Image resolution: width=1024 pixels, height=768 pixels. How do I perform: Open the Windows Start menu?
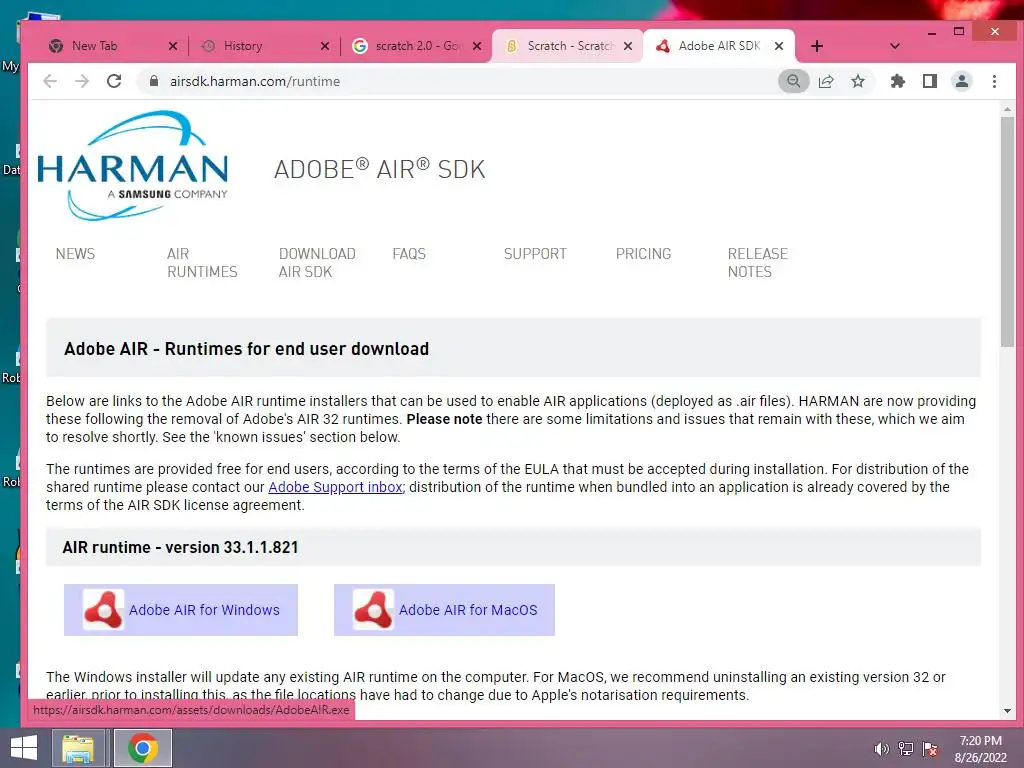[24, 748]
